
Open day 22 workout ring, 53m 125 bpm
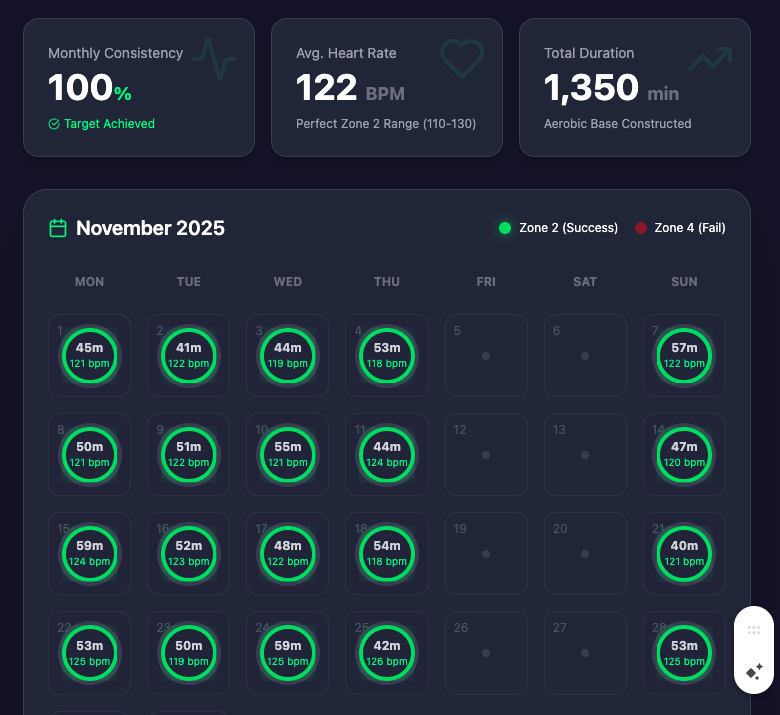(x=90, y=653)
